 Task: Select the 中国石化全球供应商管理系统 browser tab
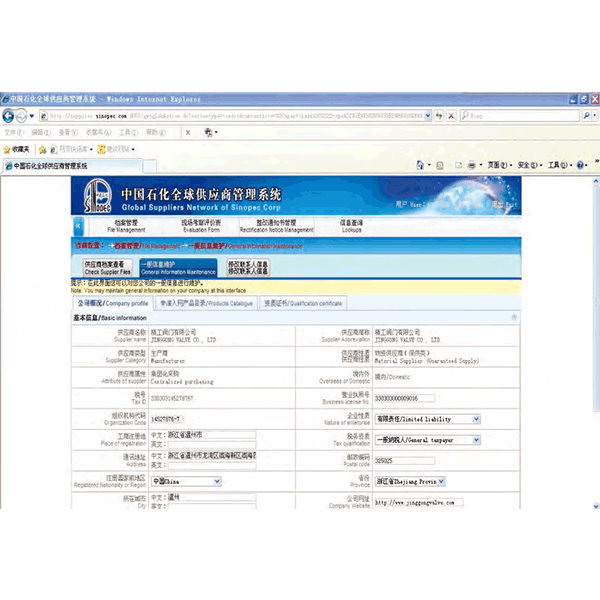[x=73, y=166]
